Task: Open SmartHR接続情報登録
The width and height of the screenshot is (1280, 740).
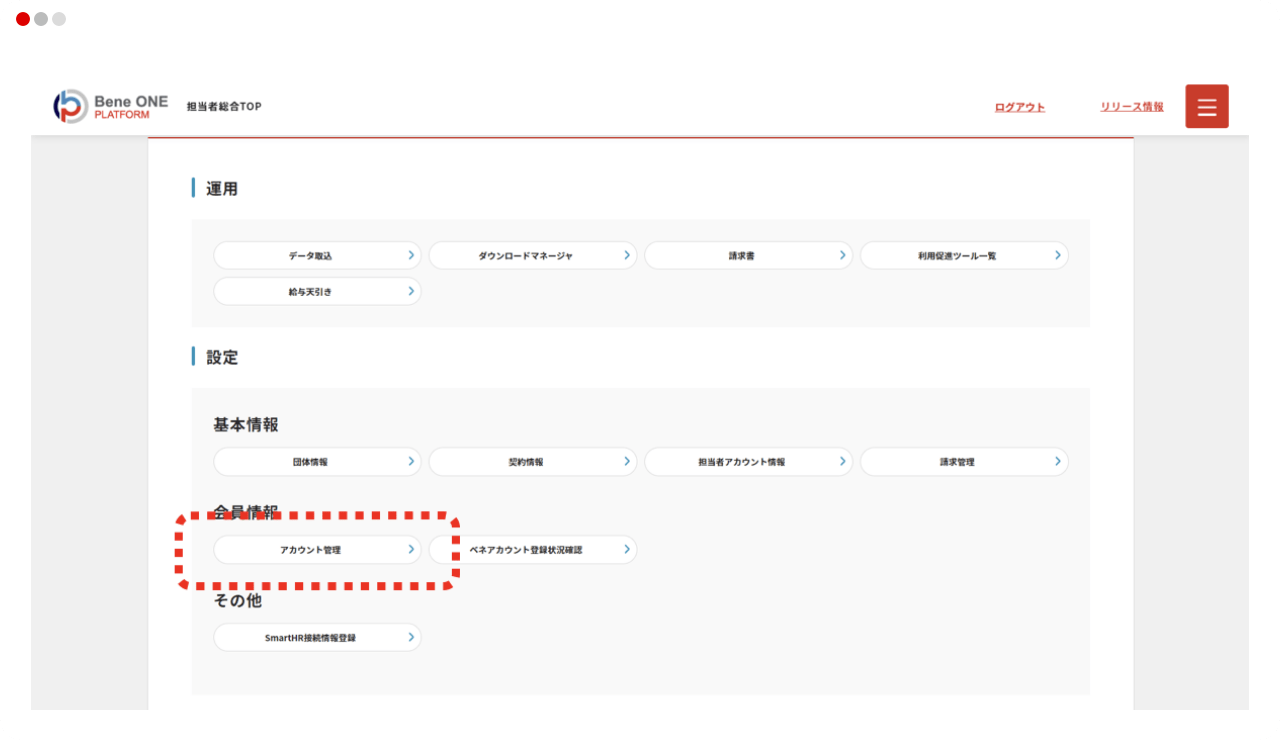Action: click(x=317, y=638)
